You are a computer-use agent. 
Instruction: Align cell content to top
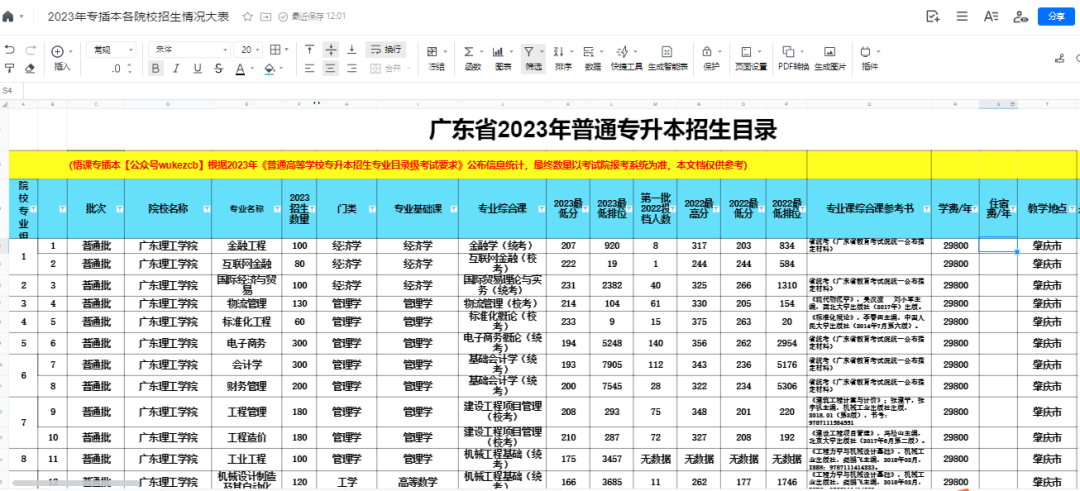click(x=310, y=50)
